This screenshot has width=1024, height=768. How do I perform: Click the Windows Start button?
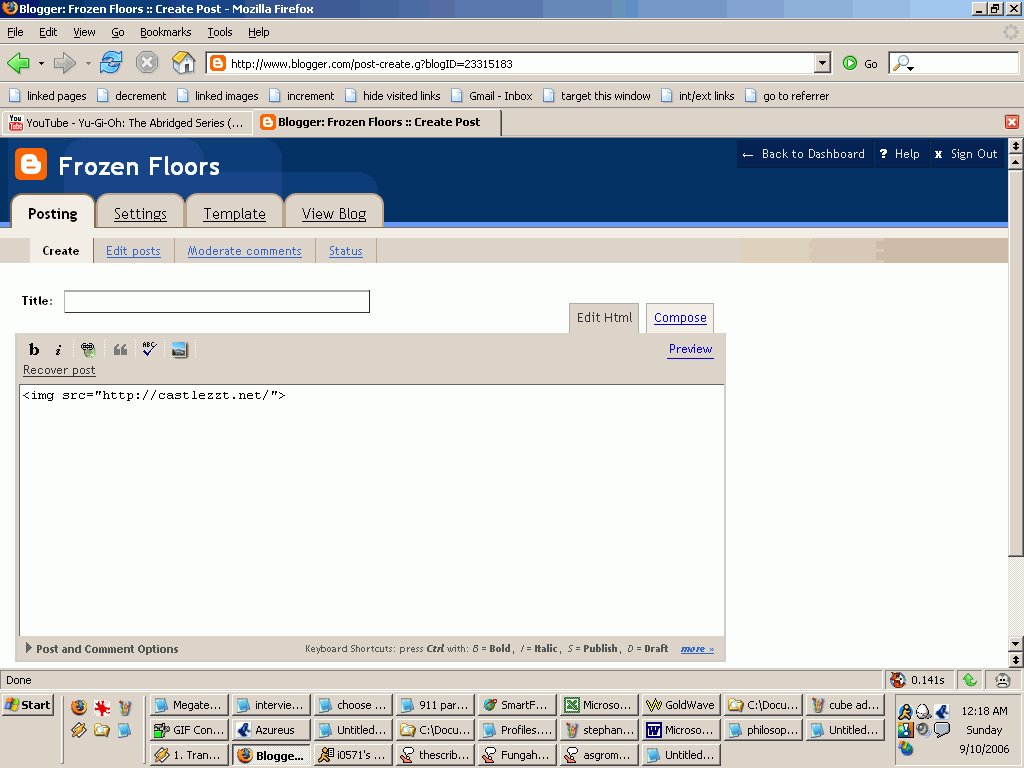pos(27,705)
